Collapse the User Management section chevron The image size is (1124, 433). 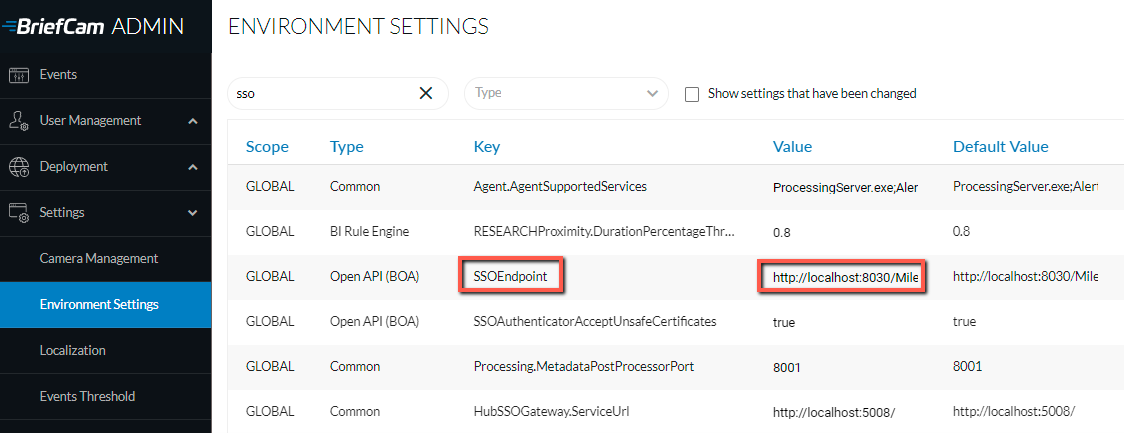pyautogui.click(x=192, y=121)
